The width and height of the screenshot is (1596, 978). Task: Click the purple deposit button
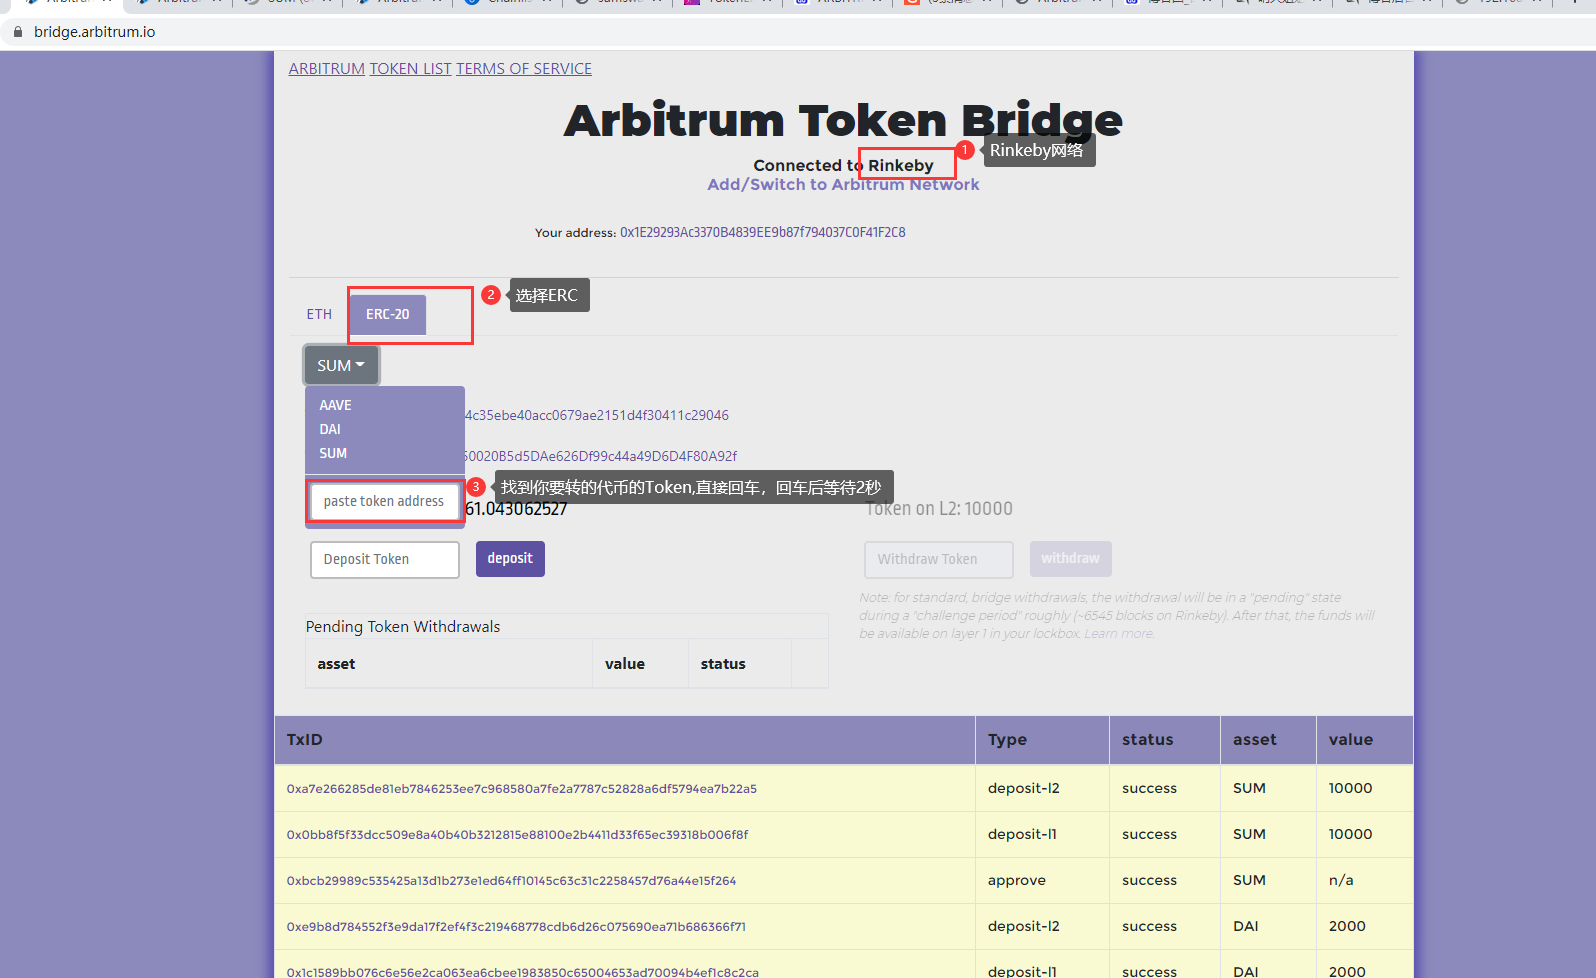coord(510,559)
